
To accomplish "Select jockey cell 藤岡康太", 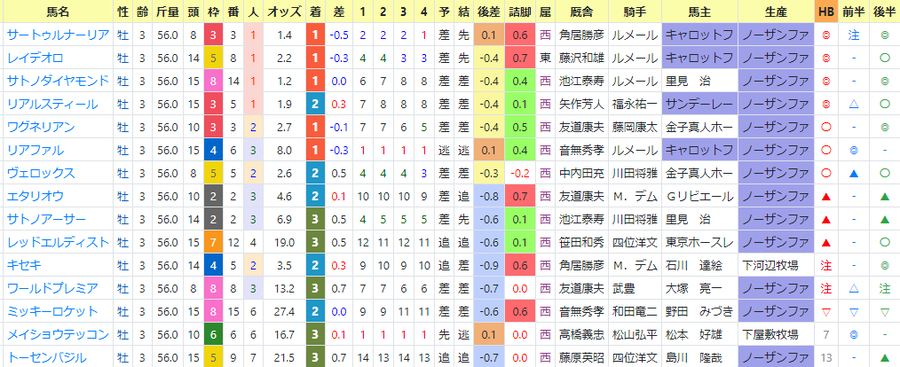I will (x=634, y=127).
